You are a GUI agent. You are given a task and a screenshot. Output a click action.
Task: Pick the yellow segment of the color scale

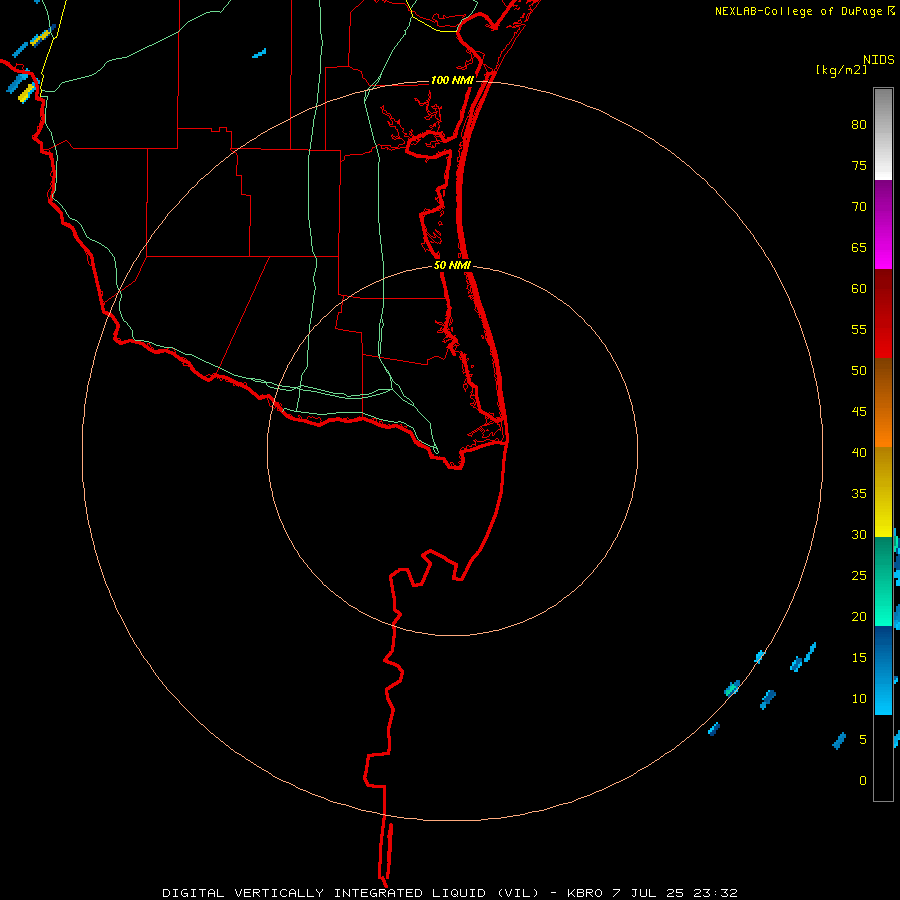(x=883, y=492)
